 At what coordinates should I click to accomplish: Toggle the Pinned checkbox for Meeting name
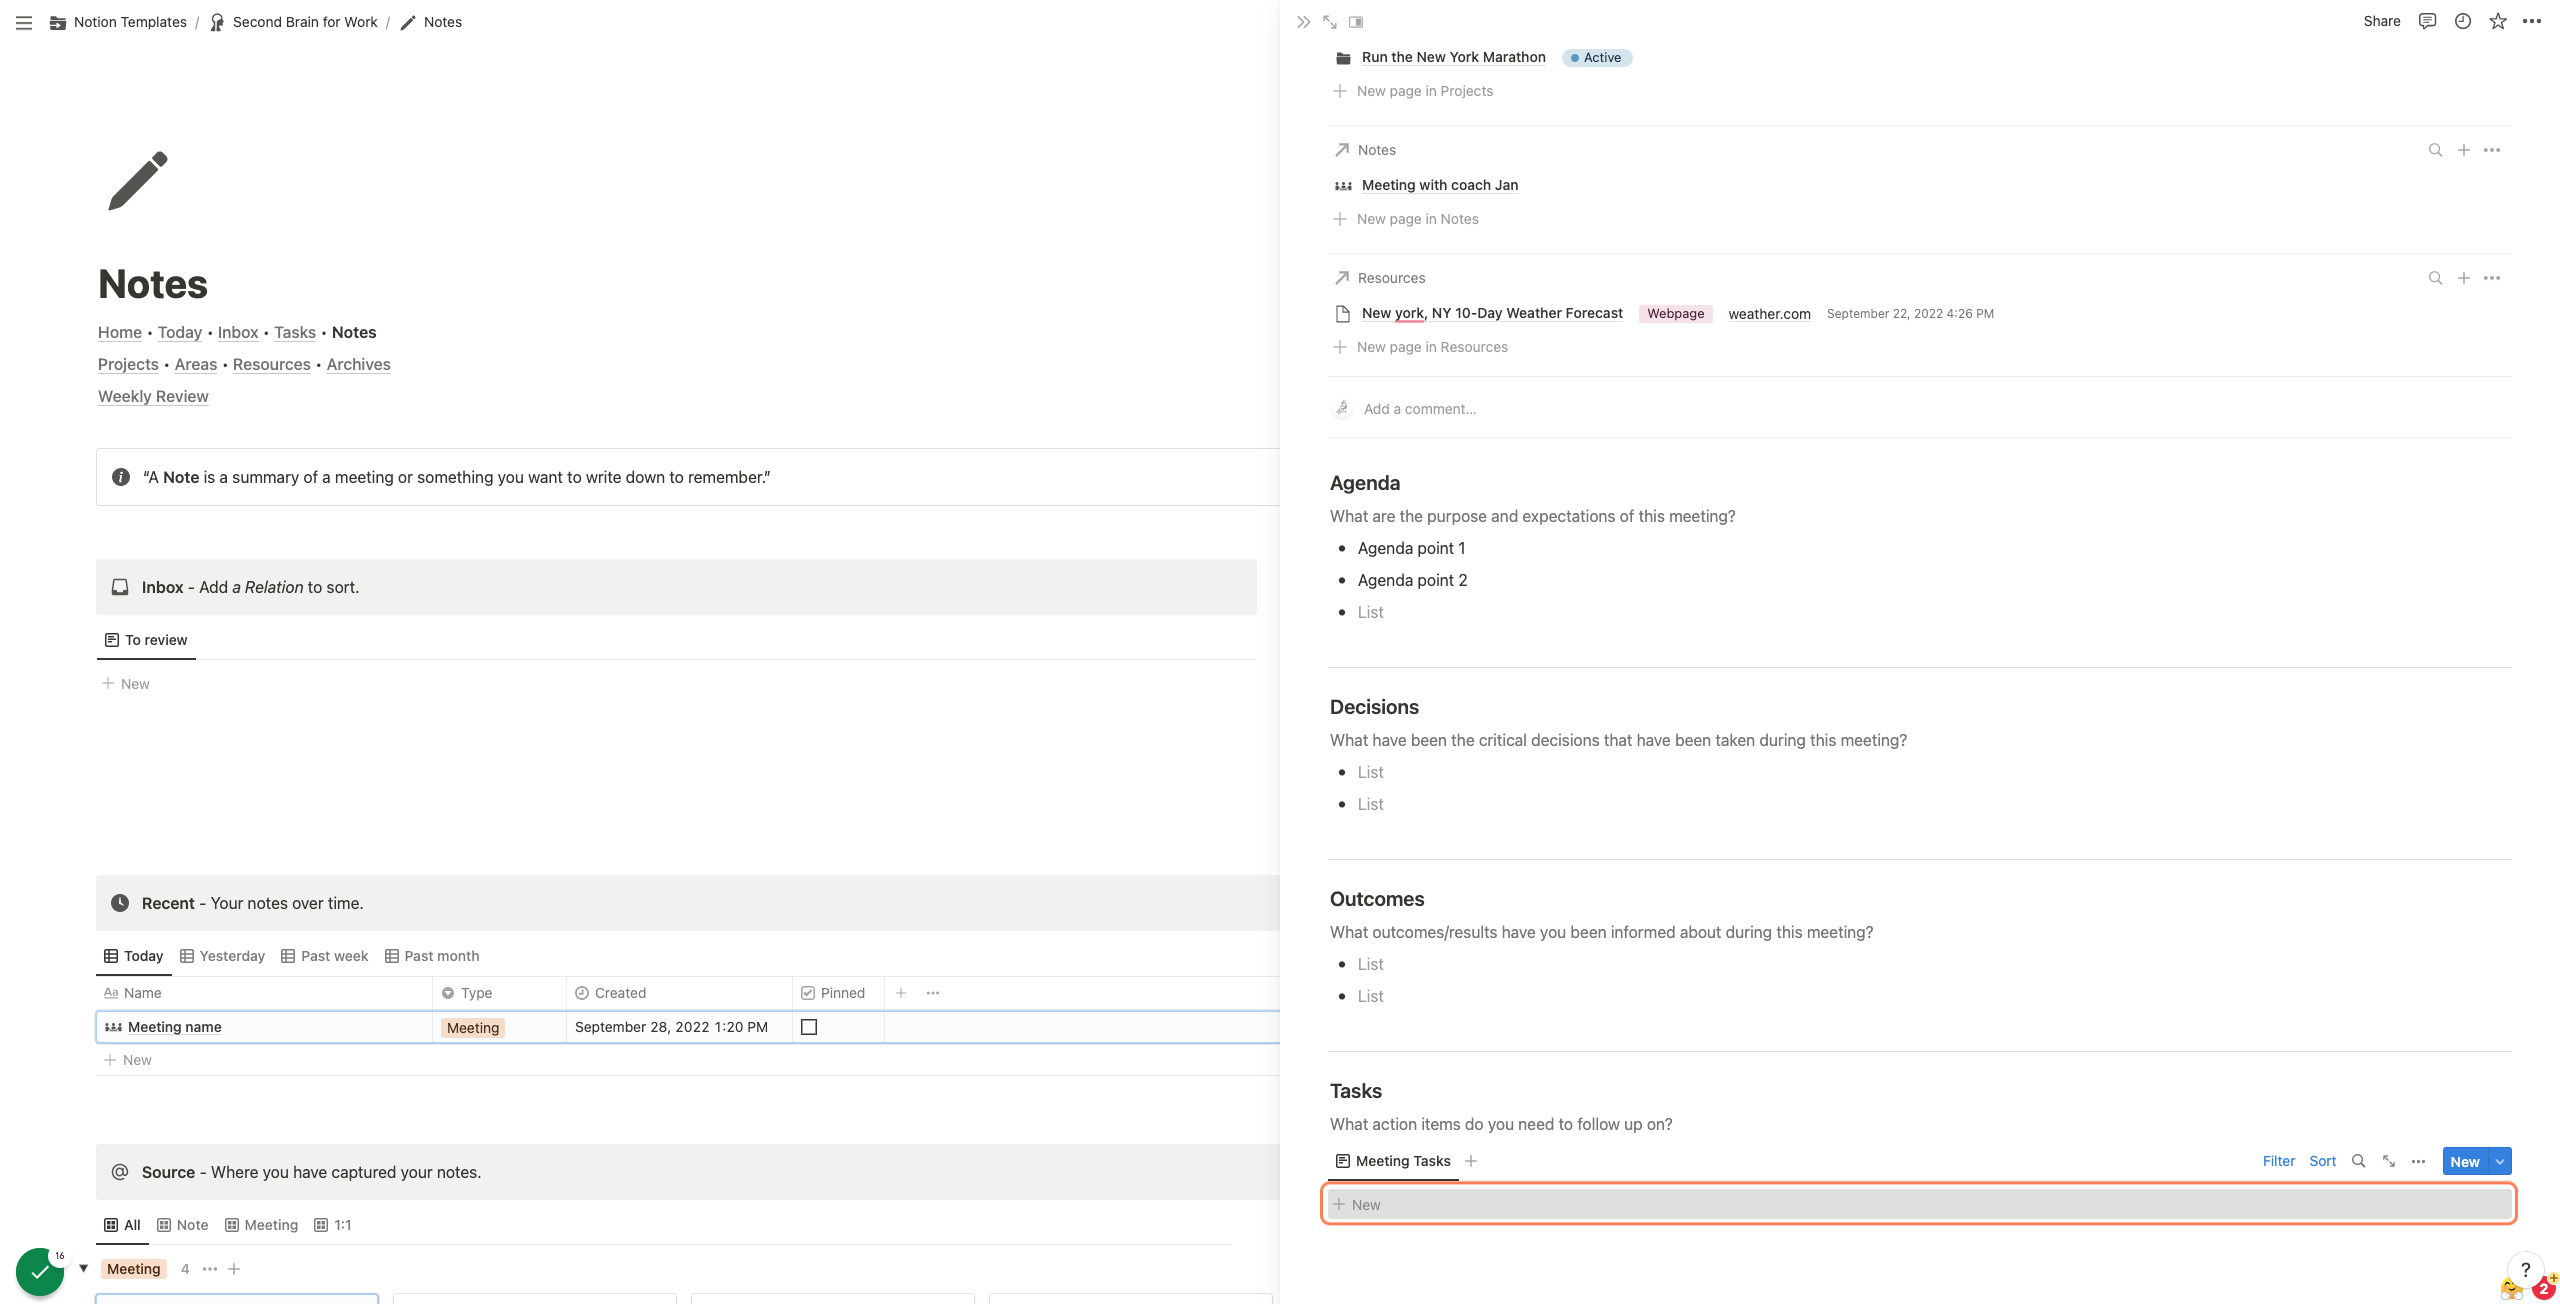(x=809, y=1027)
